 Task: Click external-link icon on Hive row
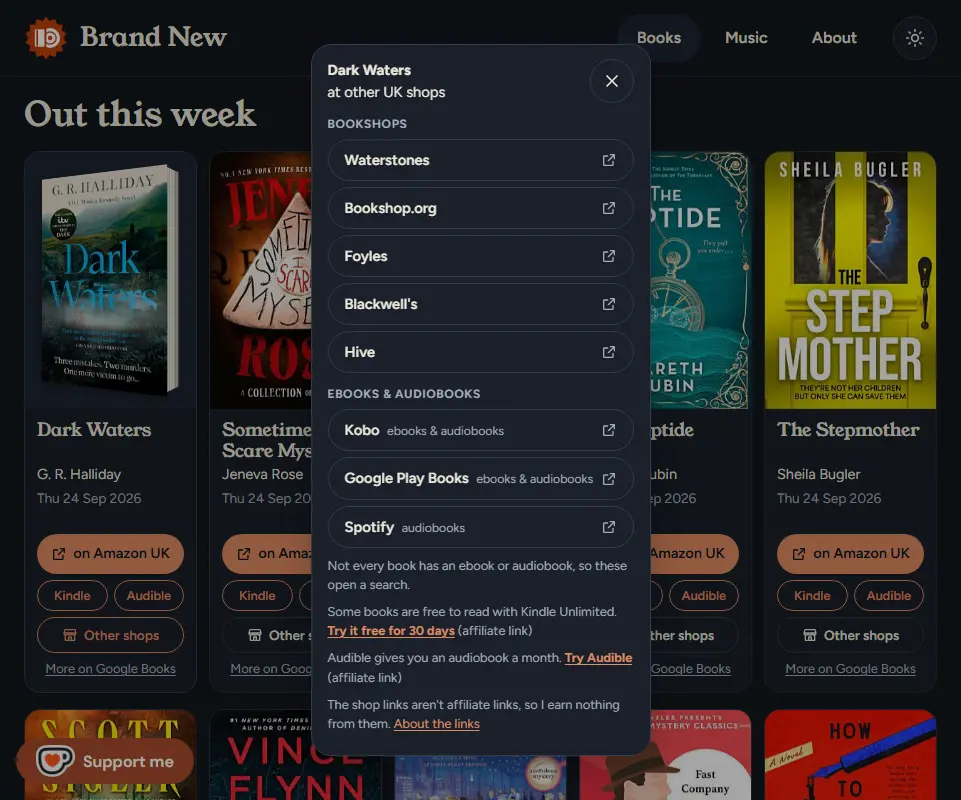pos(609,352)
